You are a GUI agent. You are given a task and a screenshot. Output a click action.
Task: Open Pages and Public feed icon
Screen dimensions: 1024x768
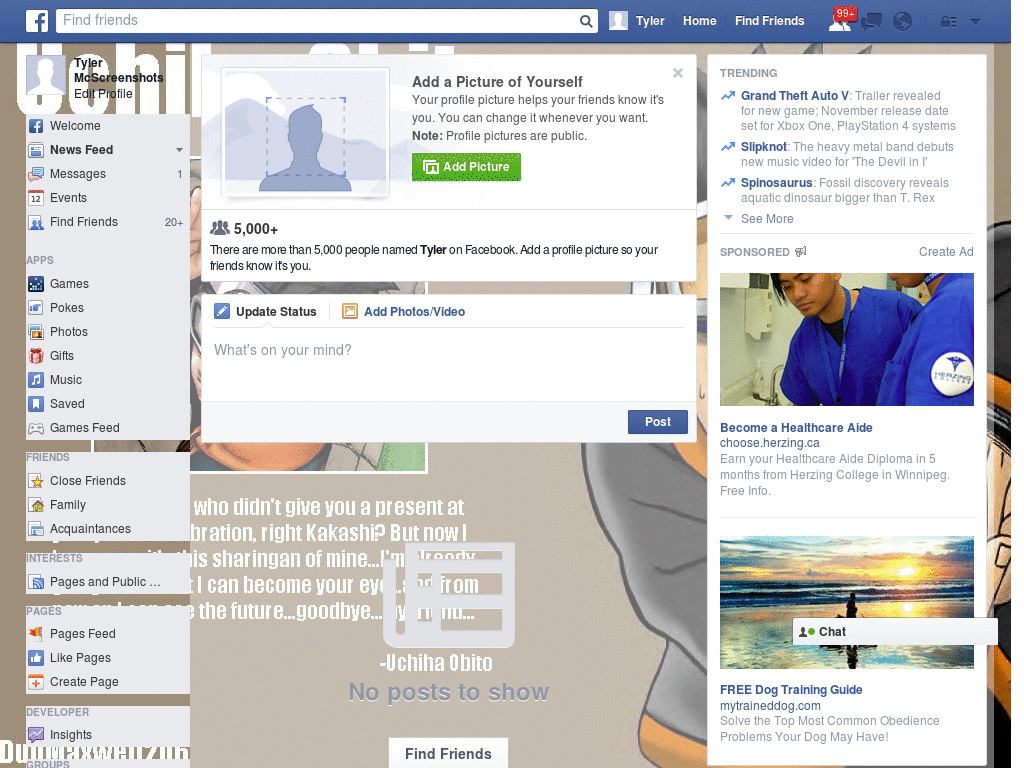pyautogui.click(x=36, y=582)
